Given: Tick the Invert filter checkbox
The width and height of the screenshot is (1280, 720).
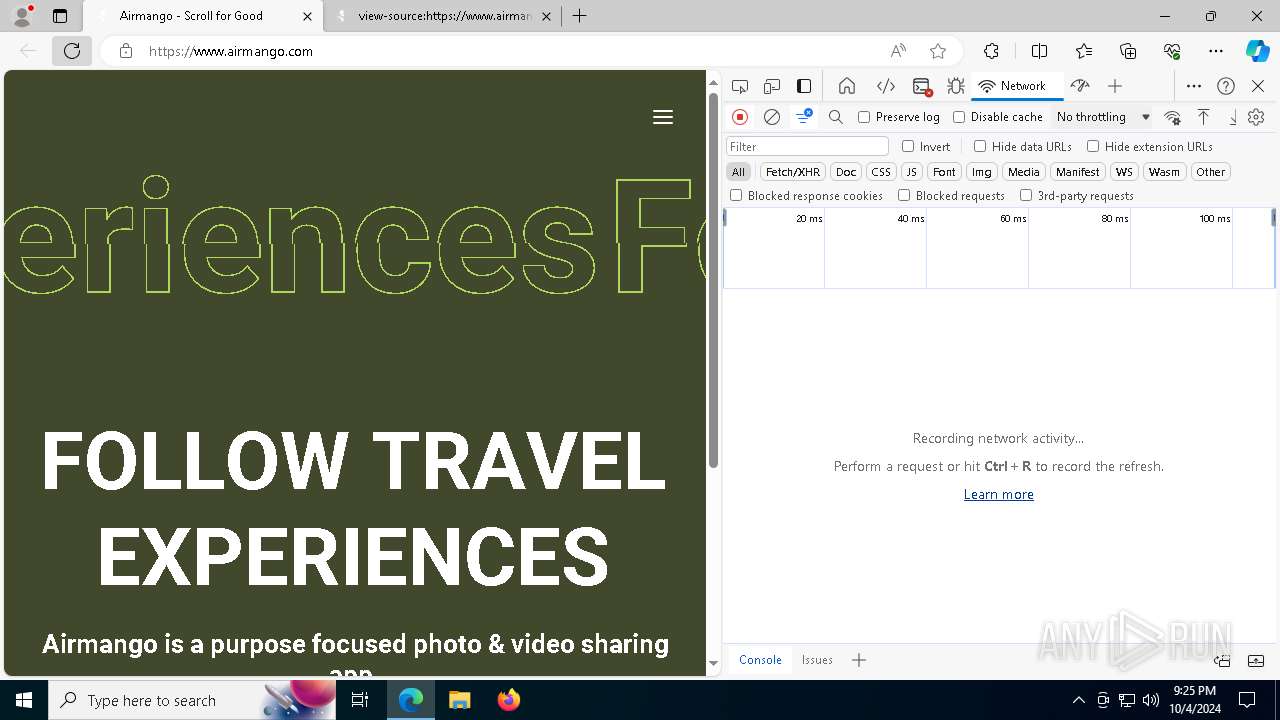Looking at the screenshot, I should [x=908, y=146].
